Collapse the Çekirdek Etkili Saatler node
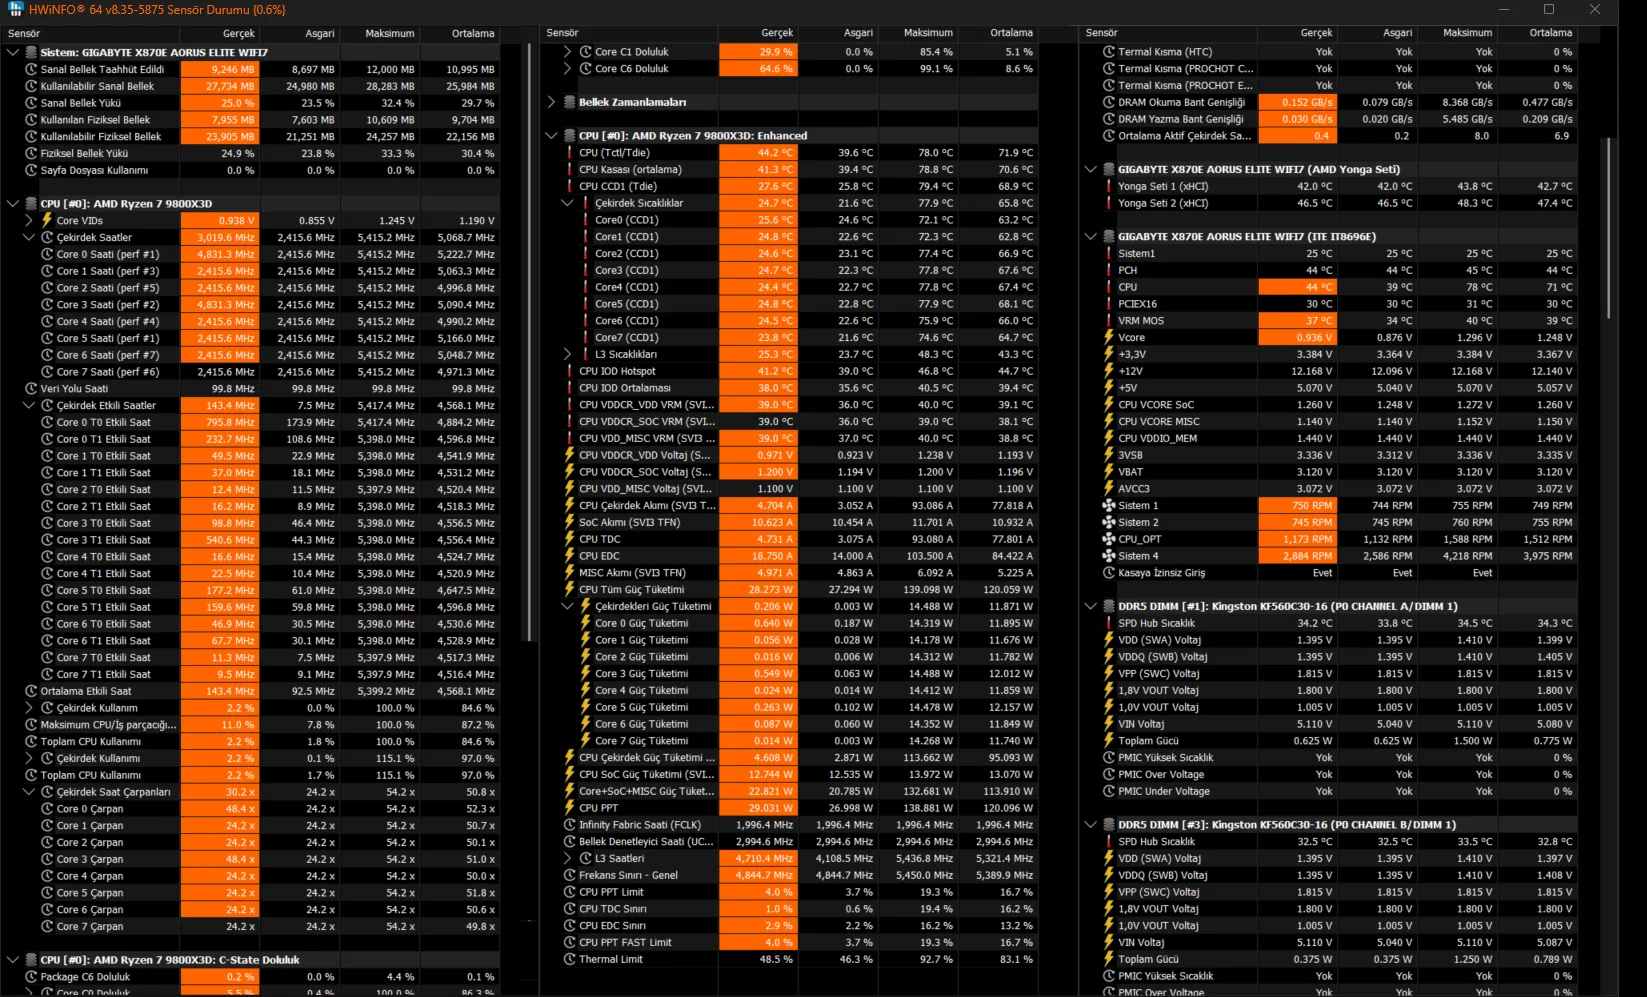This screenshot has height=997, width=1647. tap(29, 406)
